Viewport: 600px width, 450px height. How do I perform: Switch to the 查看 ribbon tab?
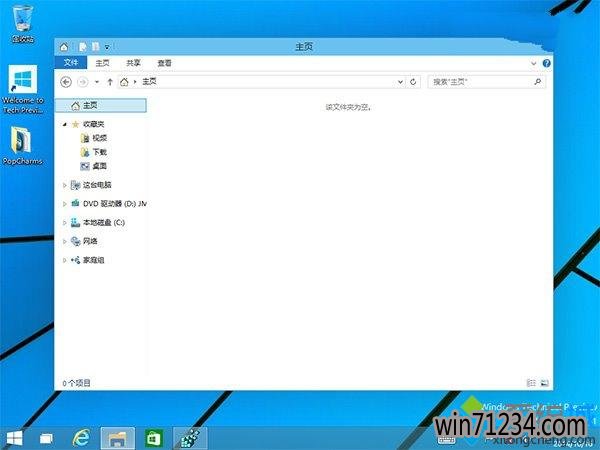[x=165, y=63]
